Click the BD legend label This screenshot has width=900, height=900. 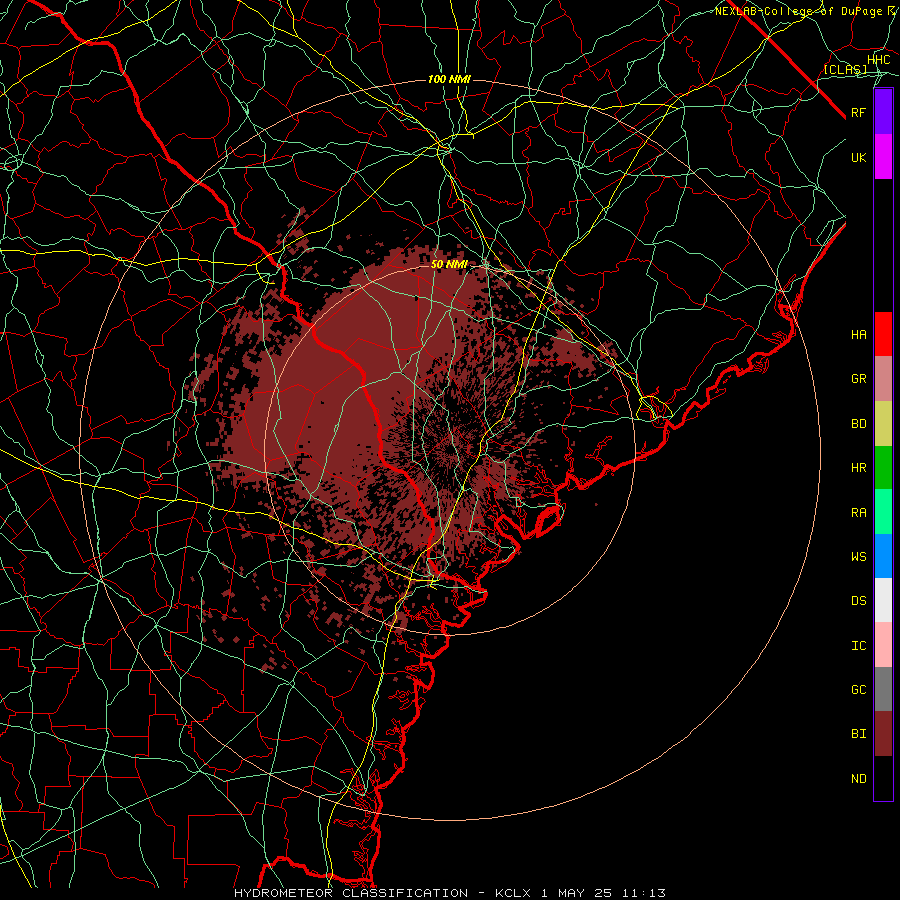point(858,424)
